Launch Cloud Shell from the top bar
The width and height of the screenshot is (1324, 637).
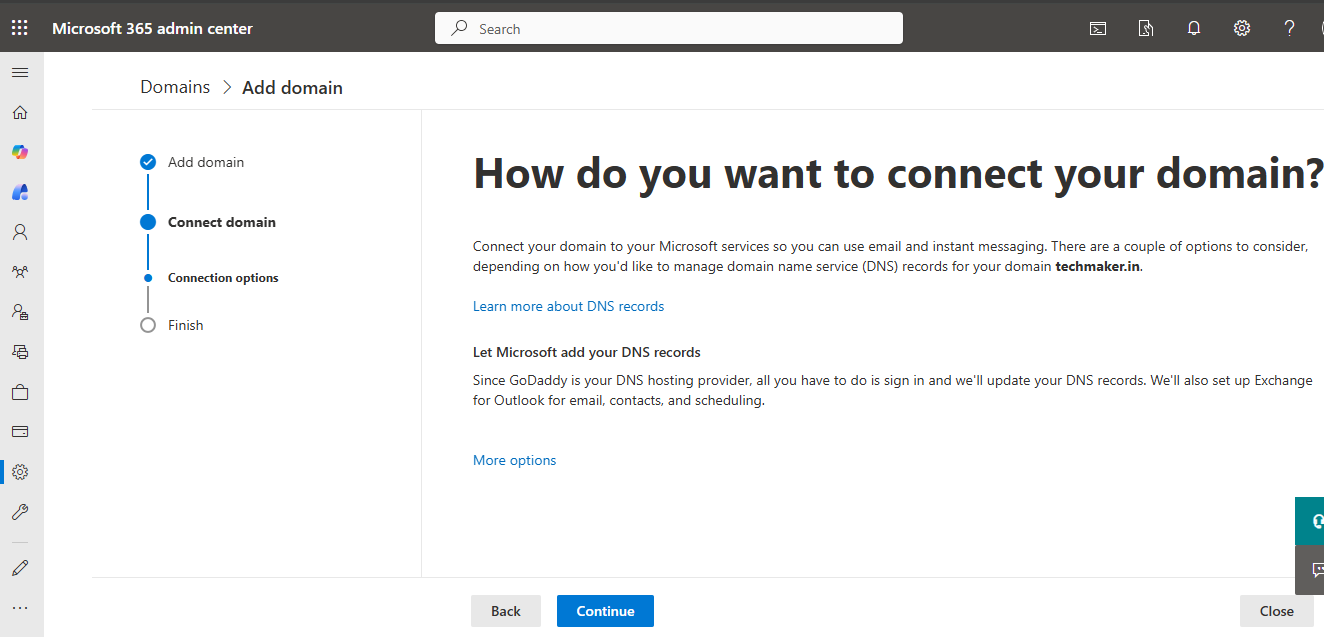pos(1098,28)
